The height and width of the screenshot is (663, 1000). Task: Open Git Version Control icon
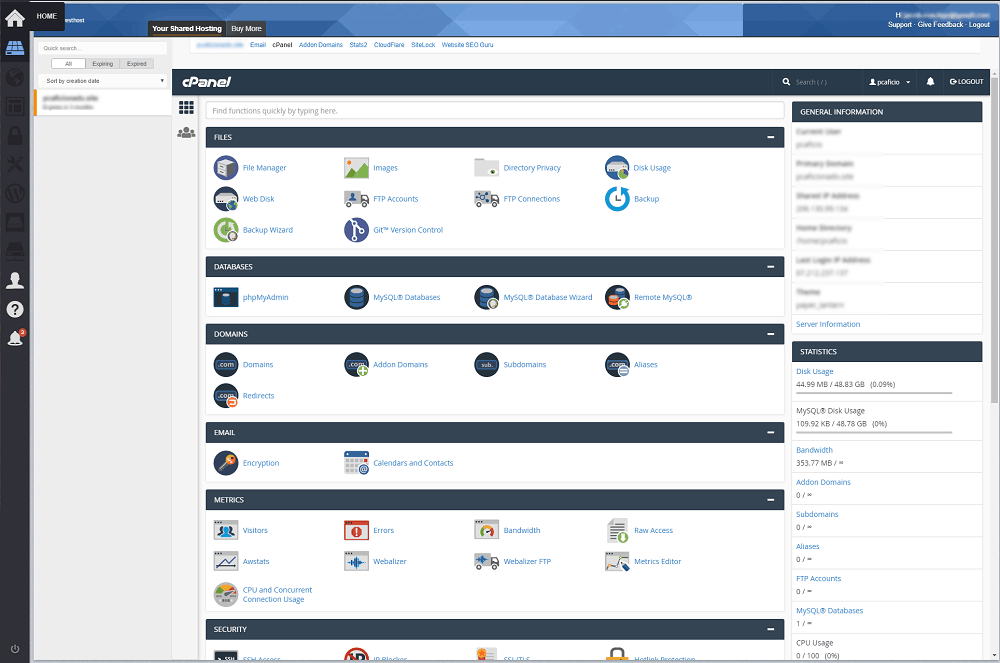(x=357, y=230)
